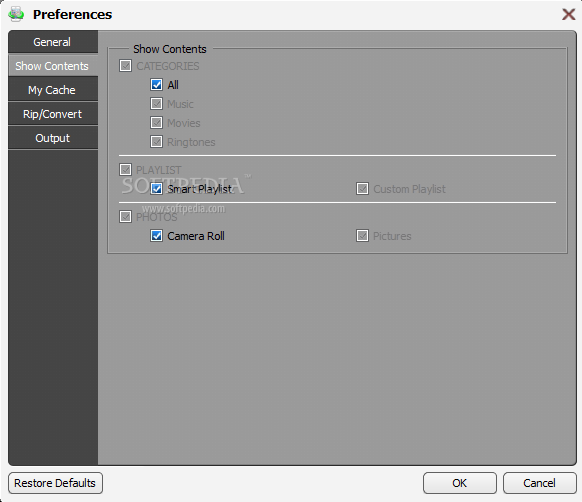The width and height of the screenshot is (582, 502).
Task: Toggle the PHOTOS checkbox
Action: [x=125, y=216]
